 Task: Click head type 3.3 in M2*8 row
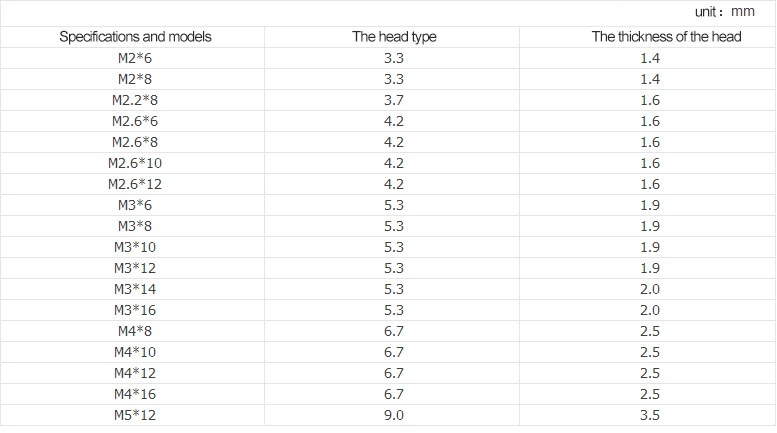394,79
